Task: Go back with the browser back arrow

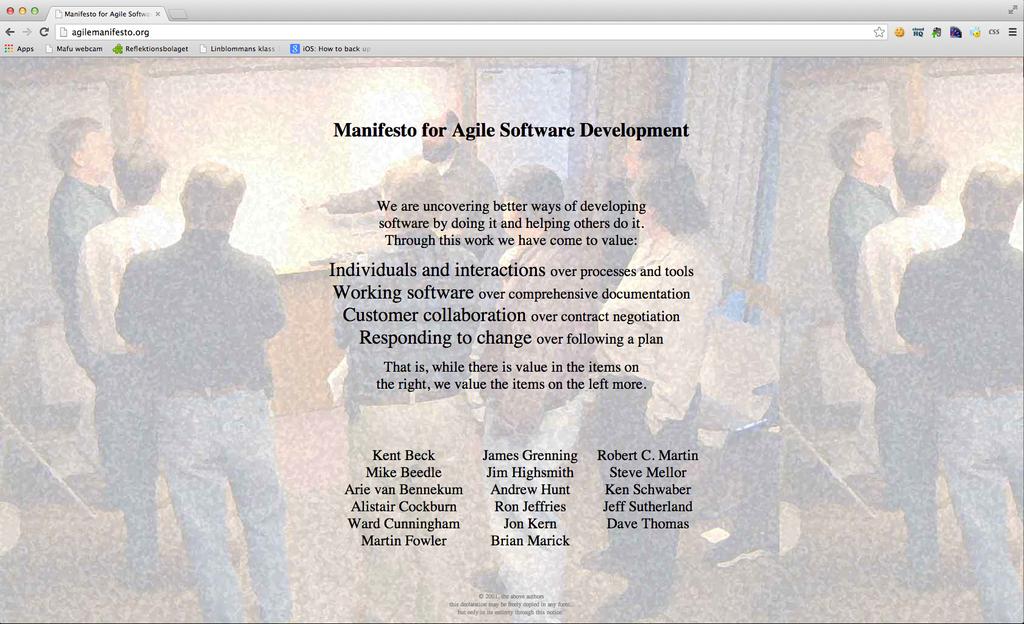Action: tap(10, 32)
